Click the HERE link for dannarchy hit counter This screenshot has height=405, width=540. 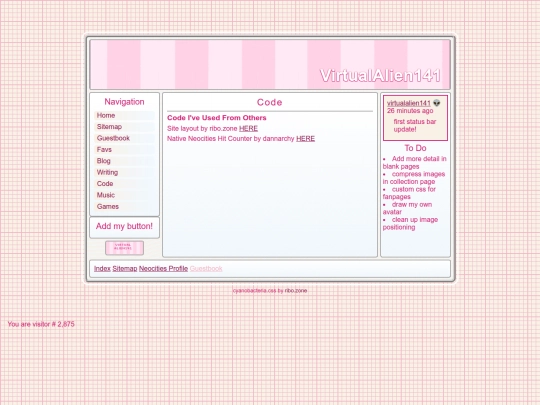tap(305, 138)
